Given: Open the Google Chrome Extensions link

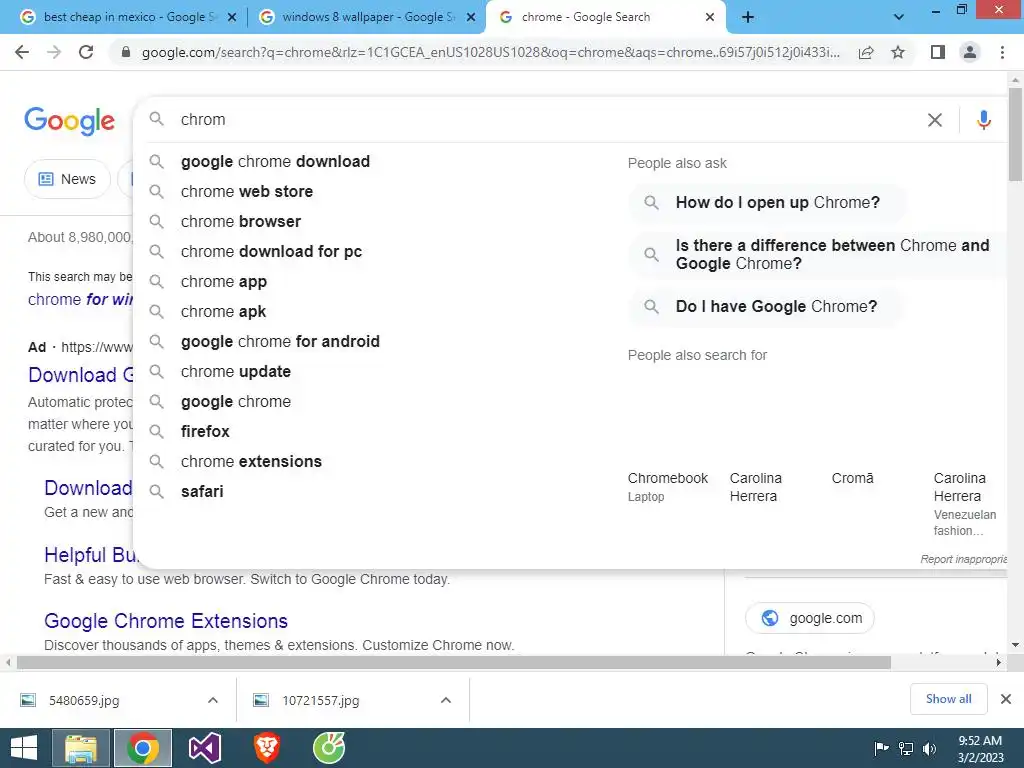Looking at the screenshot, I should (x=166, y=621).
